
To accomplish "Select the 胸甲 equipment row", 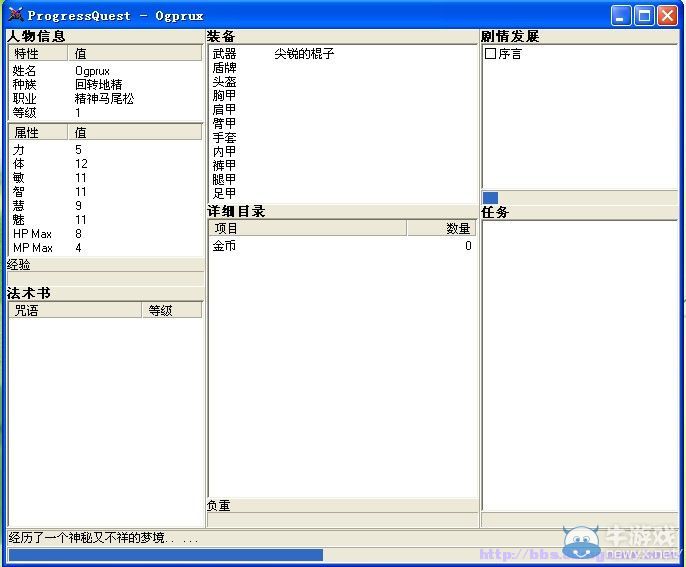I will click(343, 95).
